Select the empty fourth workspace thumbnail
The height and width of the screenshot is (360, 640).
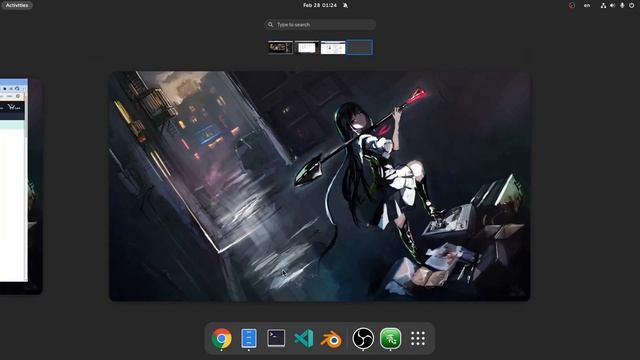[x=359, y=47]
